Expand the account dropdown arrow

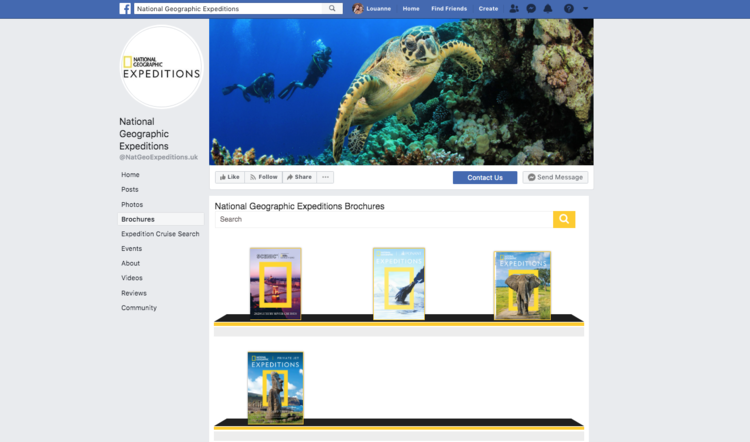click(585, 9)
